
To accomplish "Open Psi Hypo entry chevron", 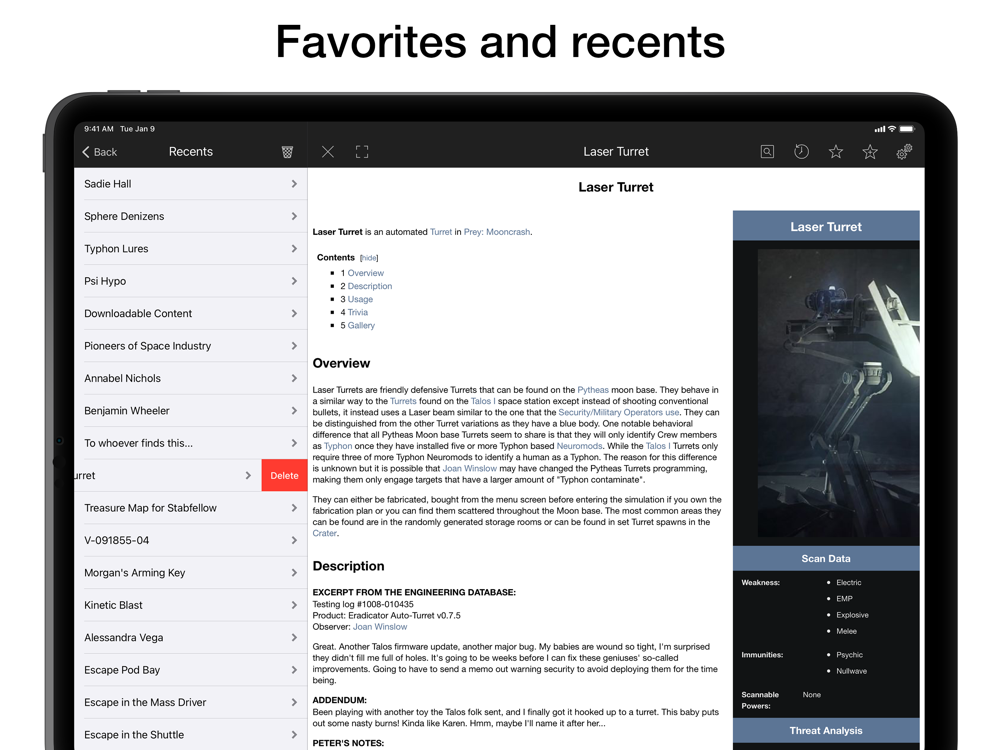I will 294,281.
